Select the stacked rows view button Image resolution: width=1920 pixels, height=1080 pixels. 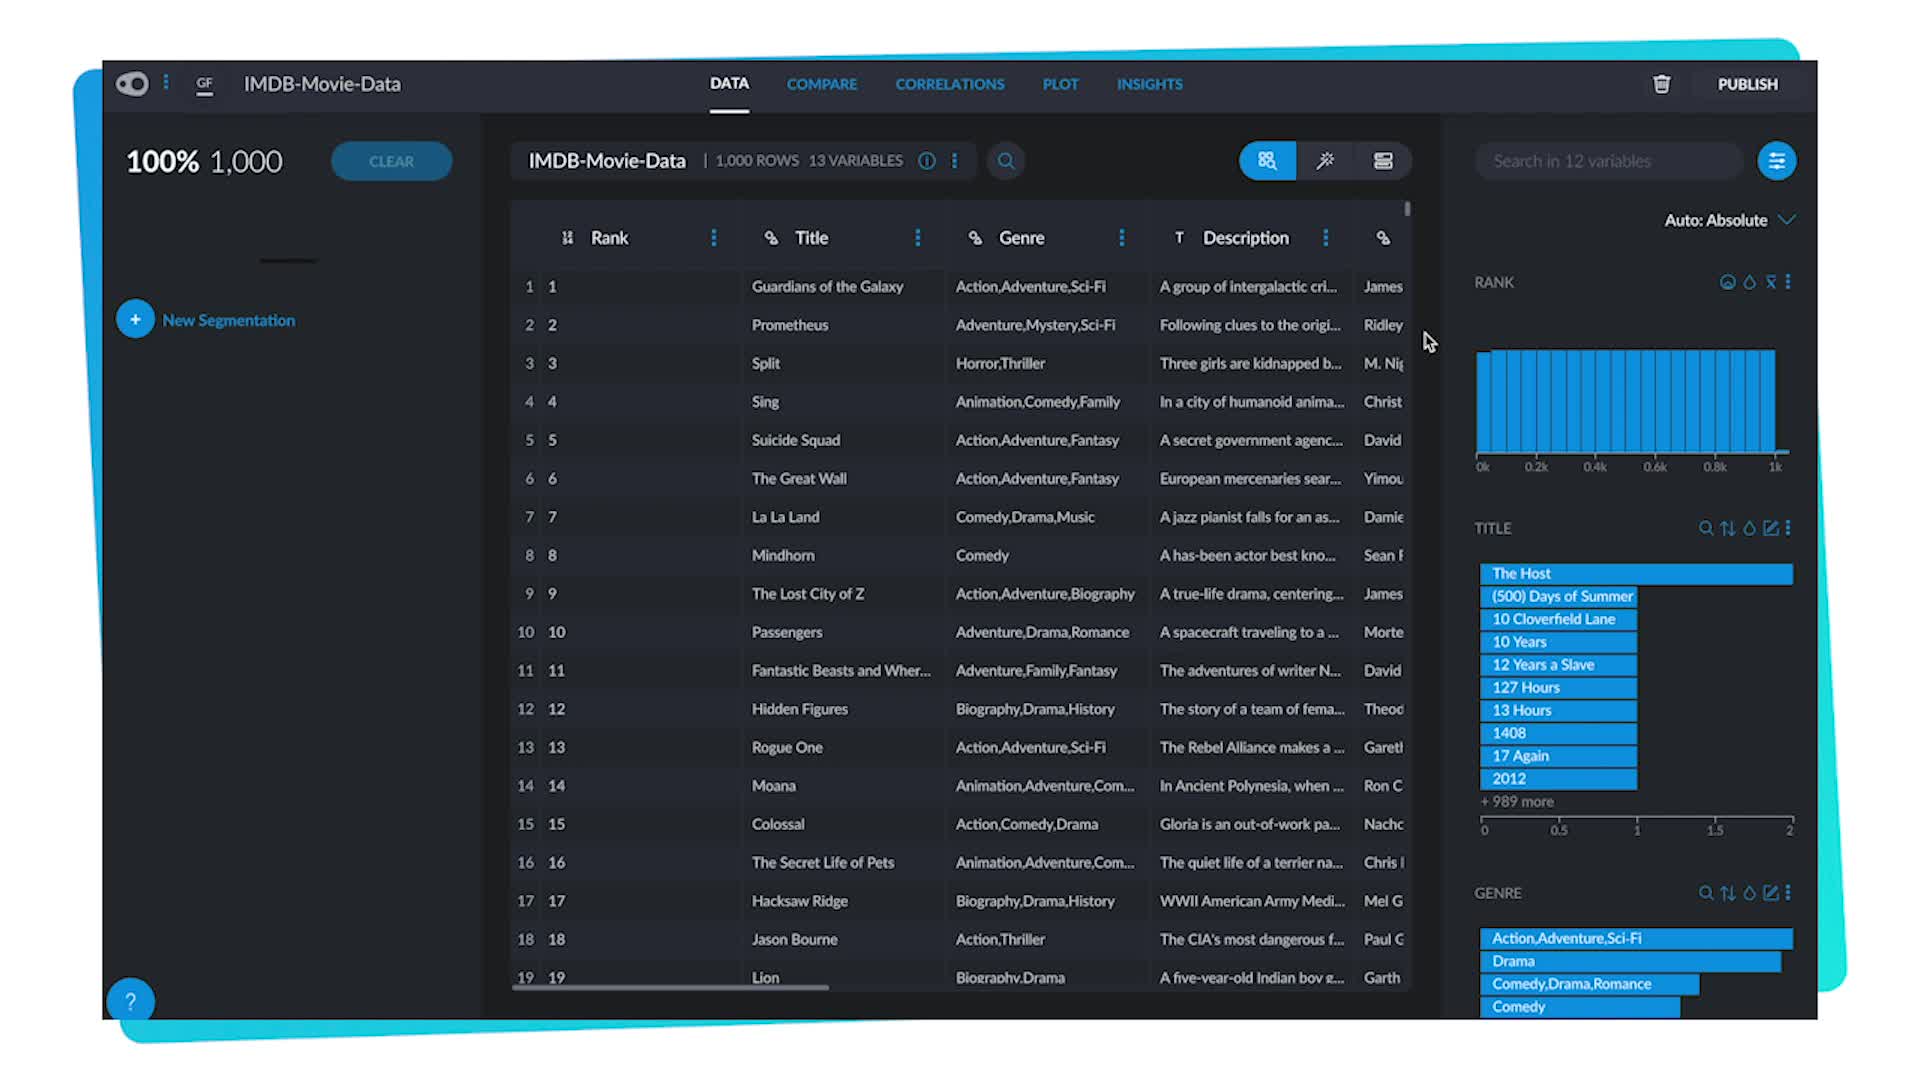(x=1383, y=161)
